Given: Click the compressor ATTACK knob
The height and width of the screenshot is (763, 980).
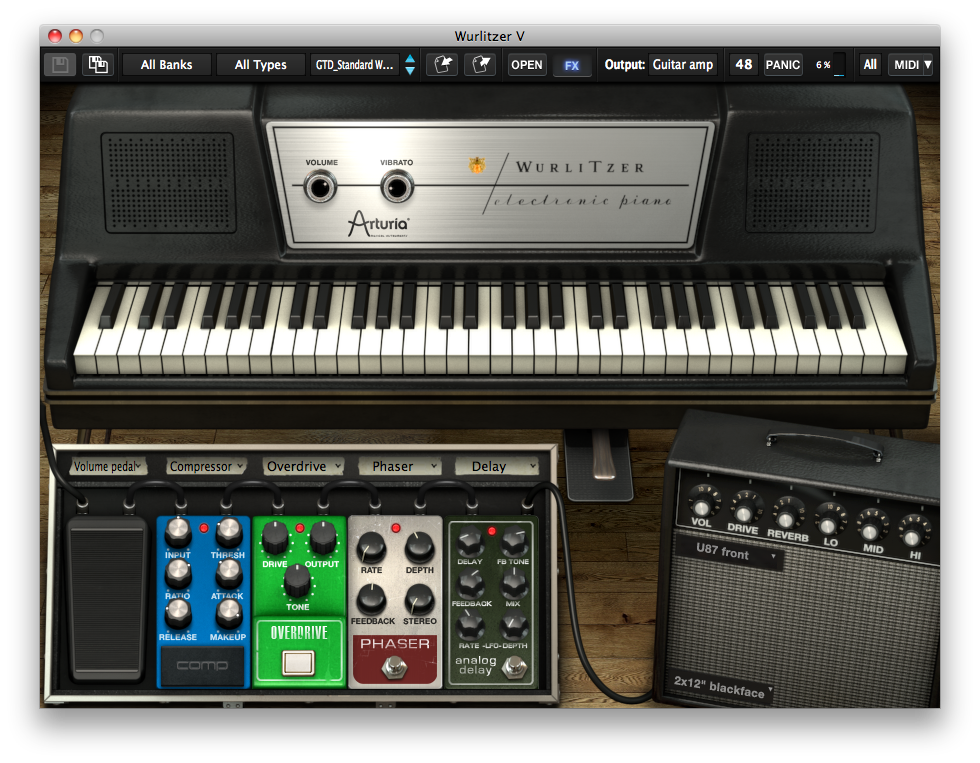Looking at the screenshot, I should [x=229, y=573].
